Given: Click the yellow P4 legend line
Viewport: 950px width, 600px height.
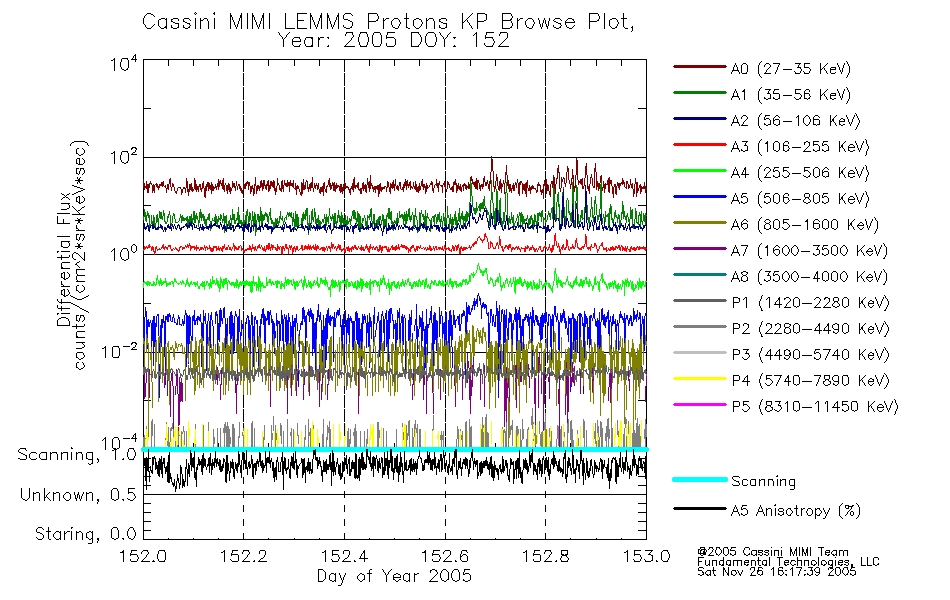Looking at the screenshot, I should tap(700, 379).
